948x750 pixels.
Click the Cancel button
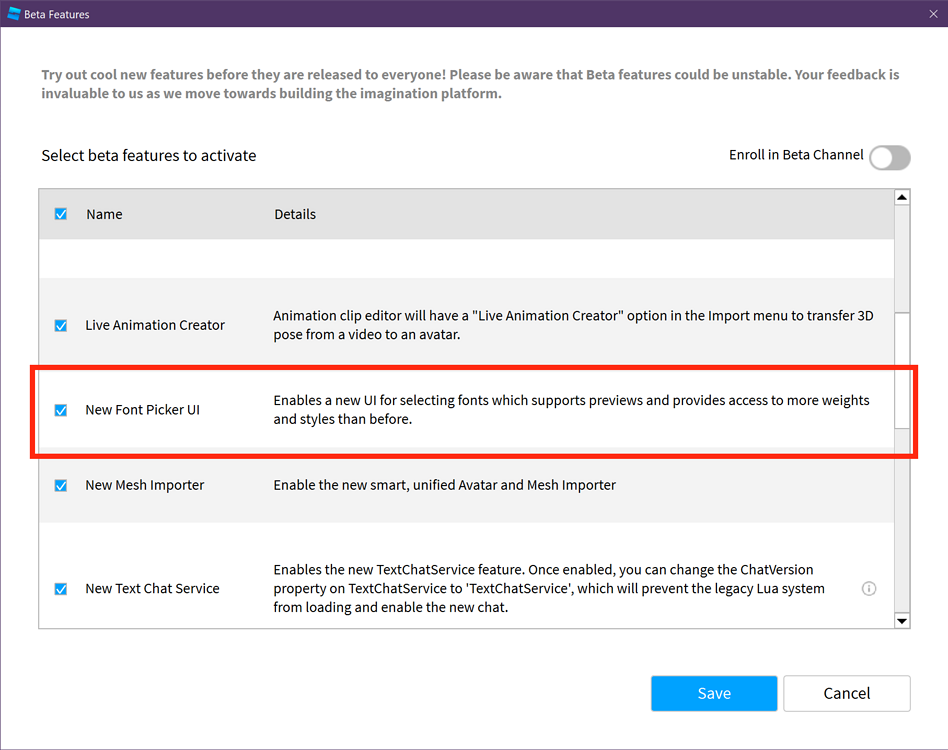pyautogui.click(x=847, y=693)
